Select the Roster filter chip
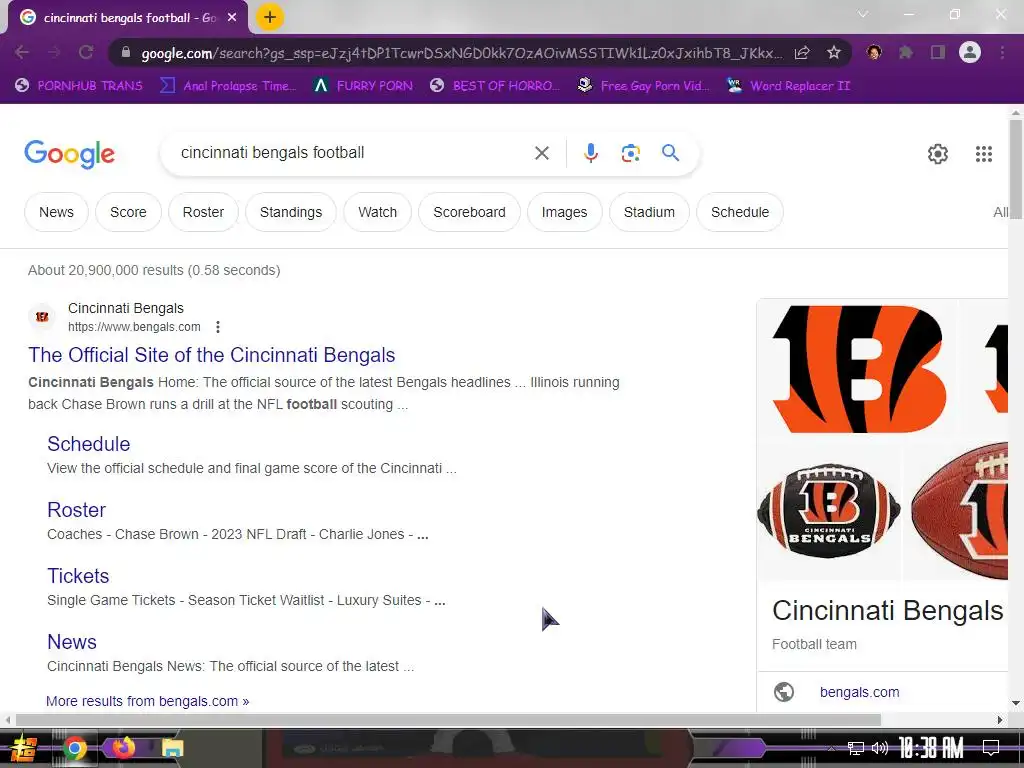The image size is (1024, 768). tap(203, 212)
